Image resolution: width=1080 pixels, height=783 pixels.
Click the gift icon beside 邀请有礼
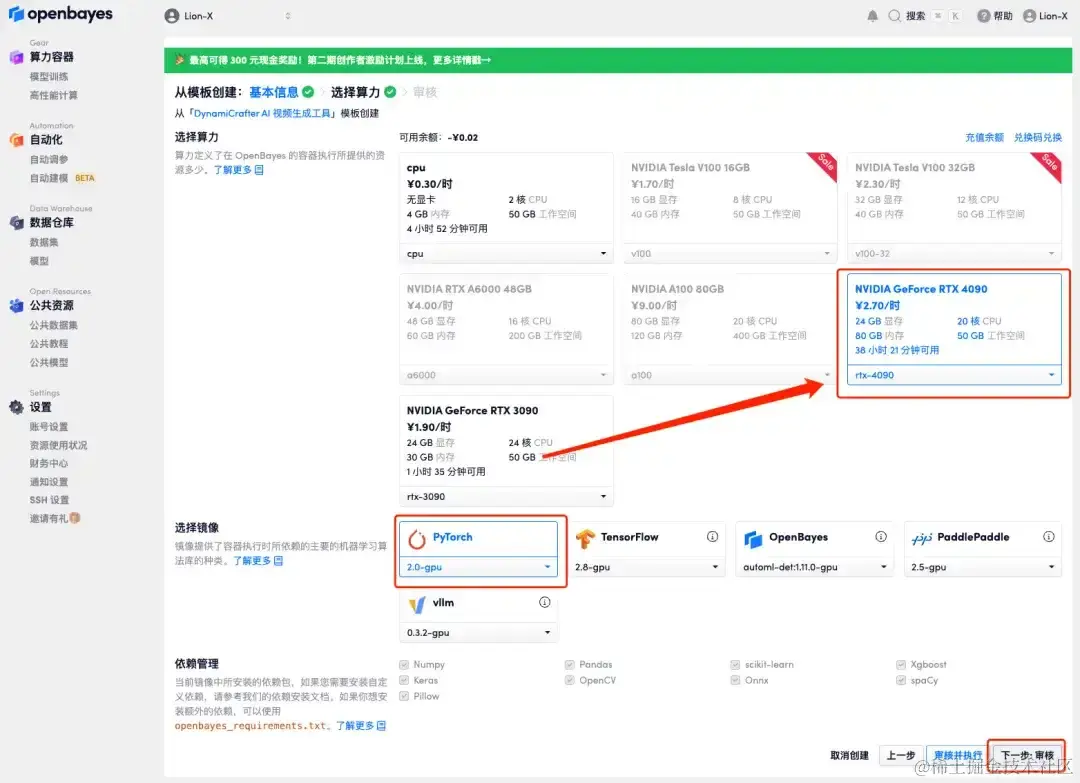tap(74, 518)
